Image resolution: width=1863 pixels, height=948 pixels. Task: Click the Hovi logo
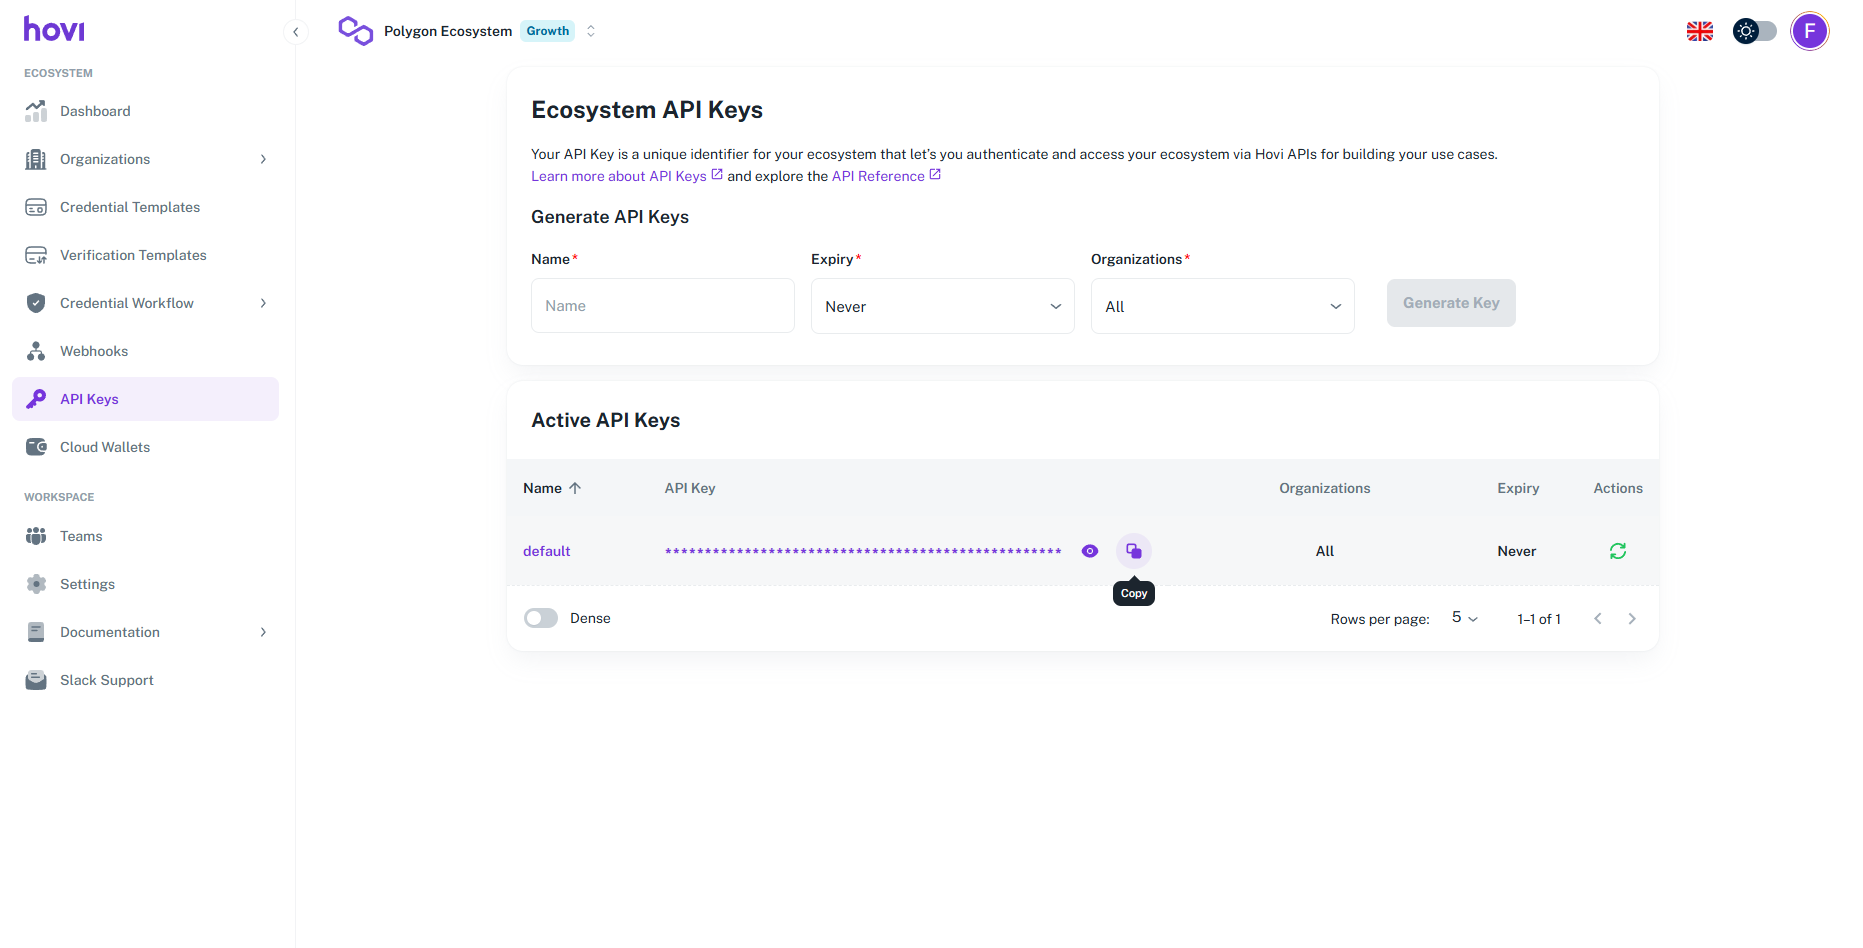point(54,29)
